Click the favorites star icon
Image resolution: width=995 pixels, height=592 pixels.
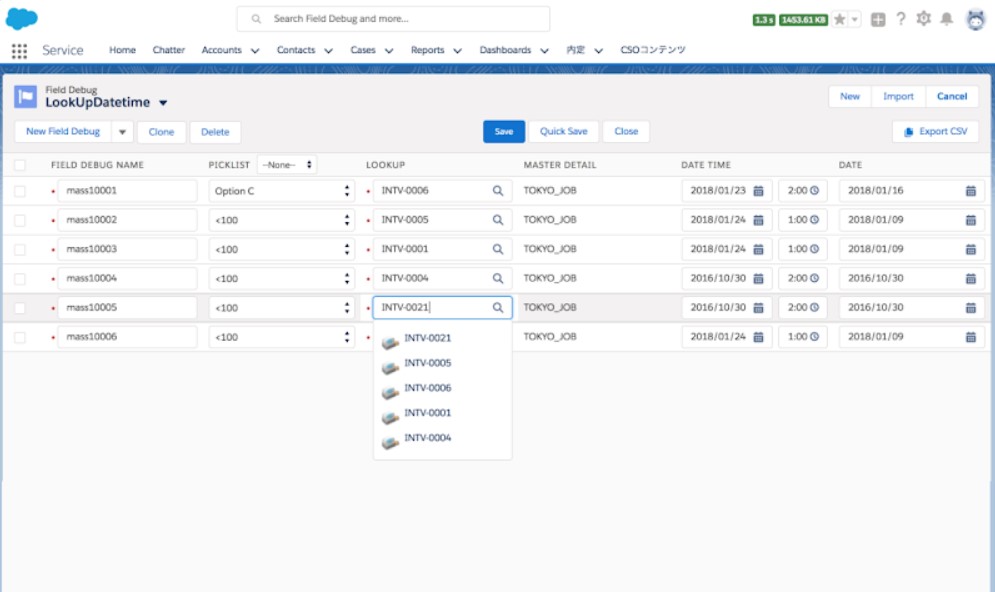840,20
